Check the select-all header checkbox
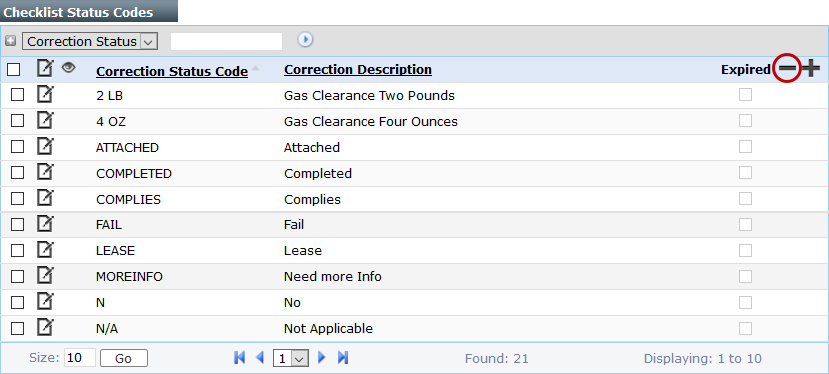Viewport: 829px width, 374px height. (x=14, y=69)
